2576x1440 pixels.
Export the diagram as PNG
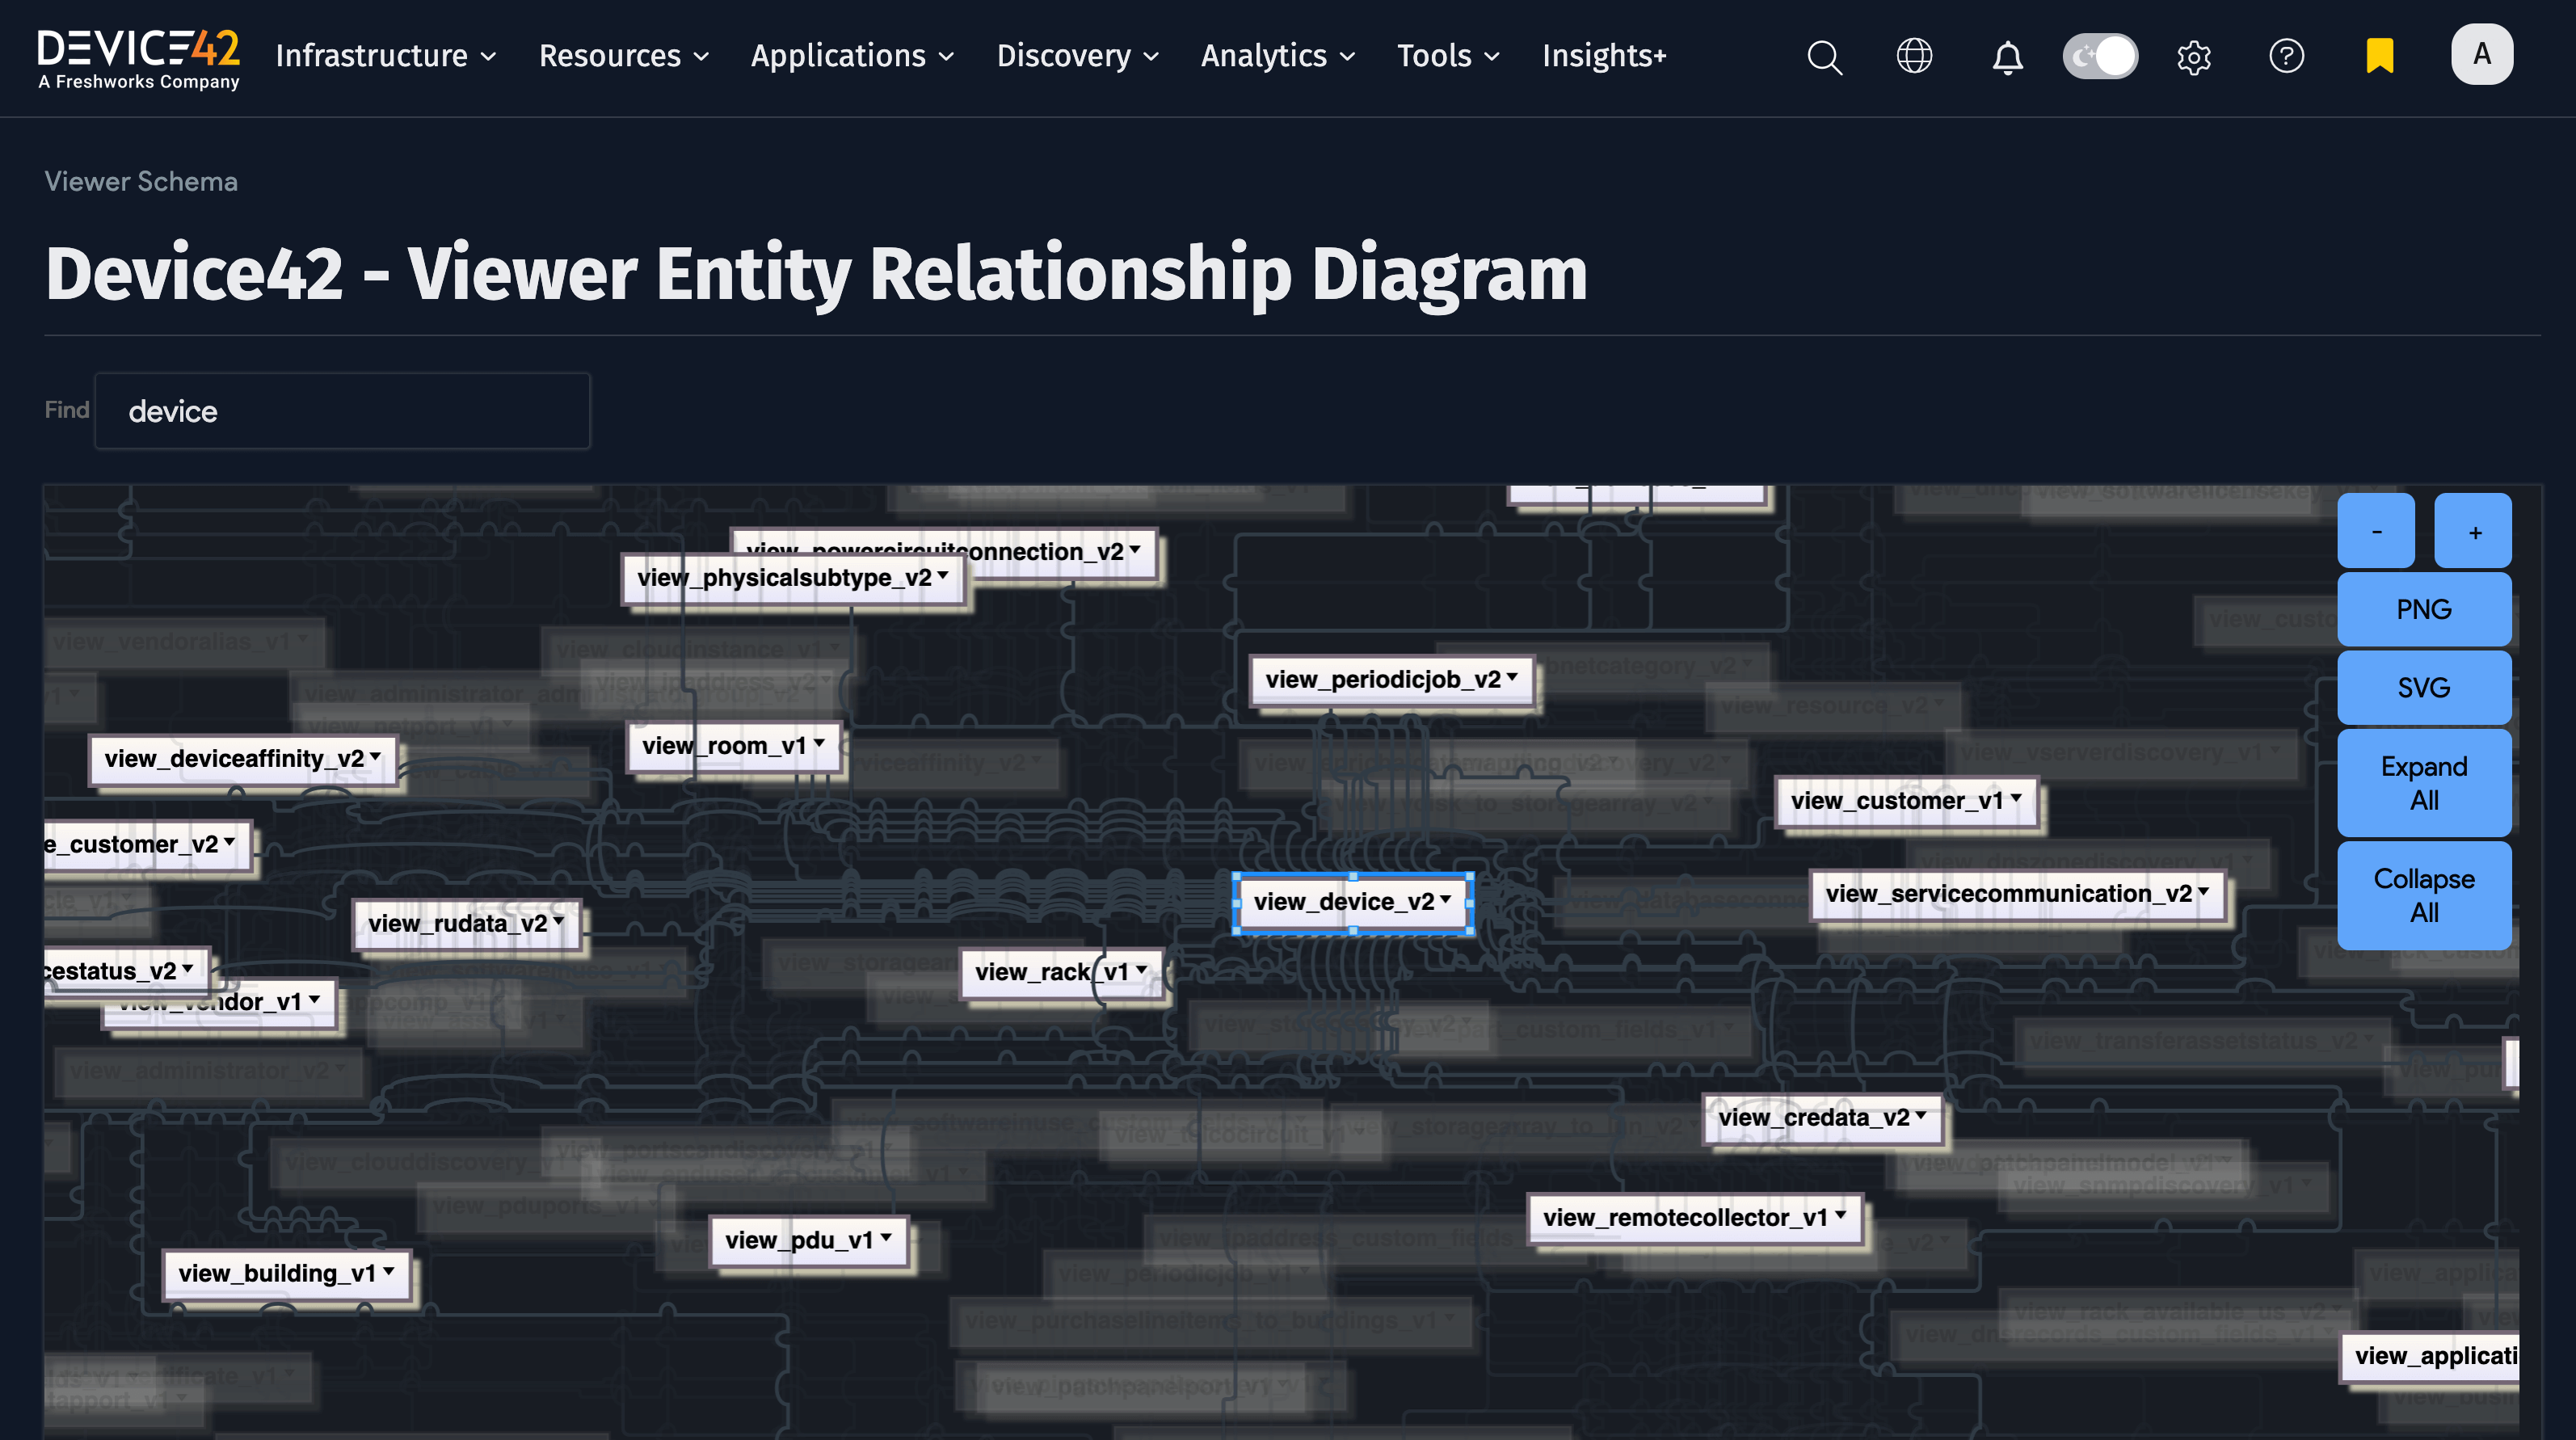pyautogui.click(x=2425, y=609)
